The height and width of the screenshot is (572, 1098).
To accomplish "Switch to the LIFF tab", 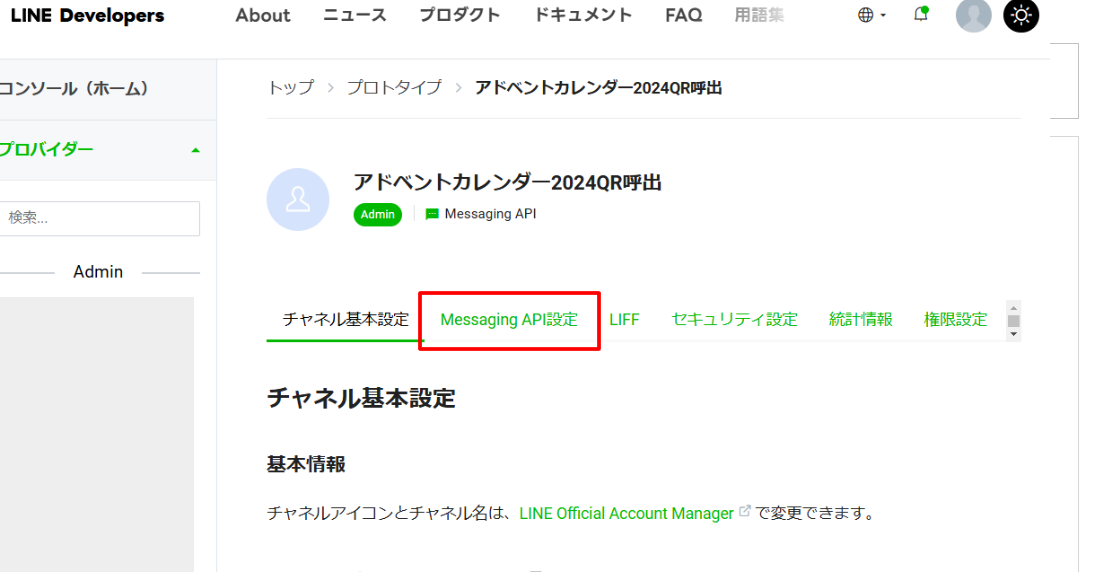I will [x=624, y=319].
